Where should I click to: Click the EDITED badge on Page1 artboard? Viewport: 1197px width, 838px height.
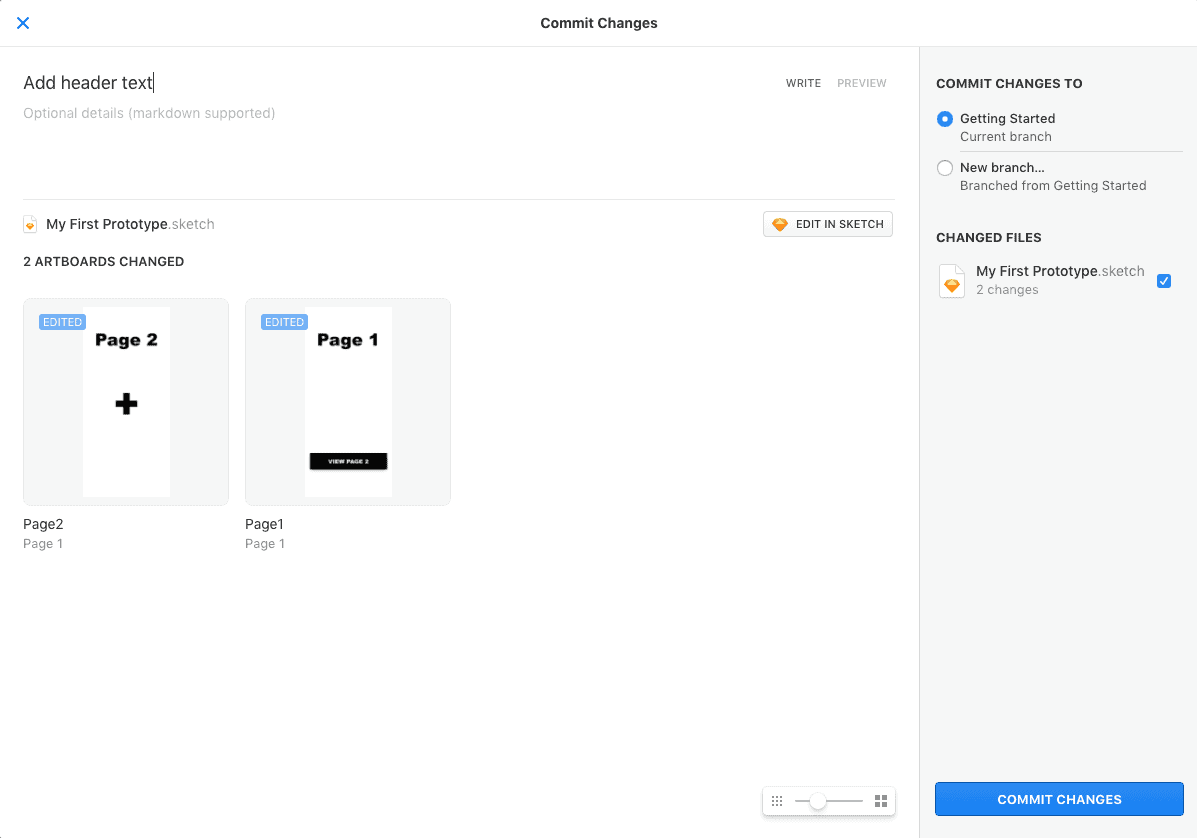(x=284, y=321)
